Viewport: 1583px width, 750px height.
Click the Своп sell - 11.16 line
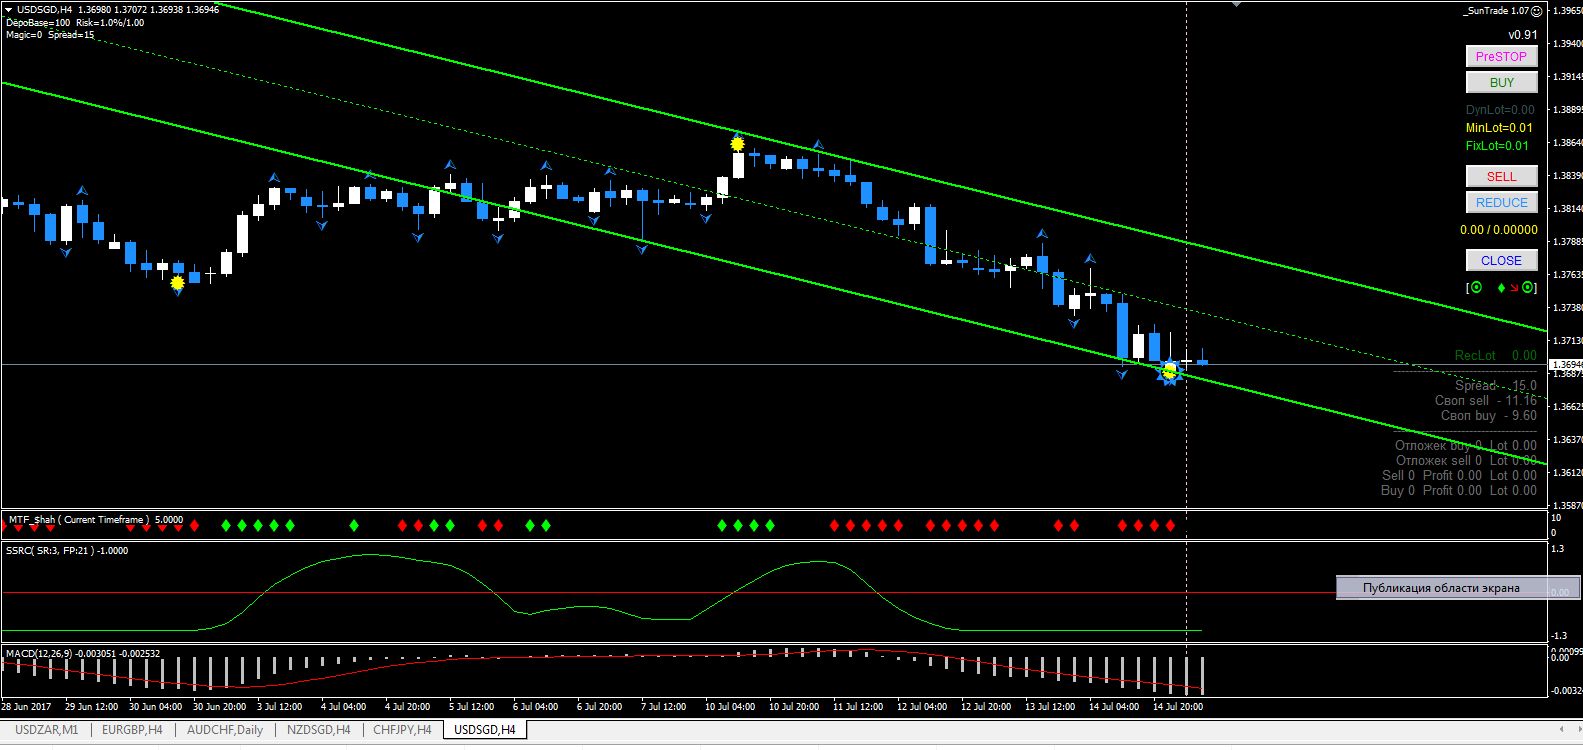tap(1486, 401)
